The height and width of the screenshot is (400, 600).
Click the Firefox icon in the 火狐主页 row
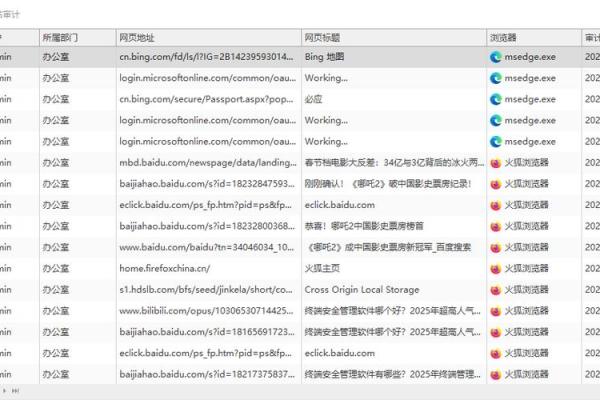[496, 269]
